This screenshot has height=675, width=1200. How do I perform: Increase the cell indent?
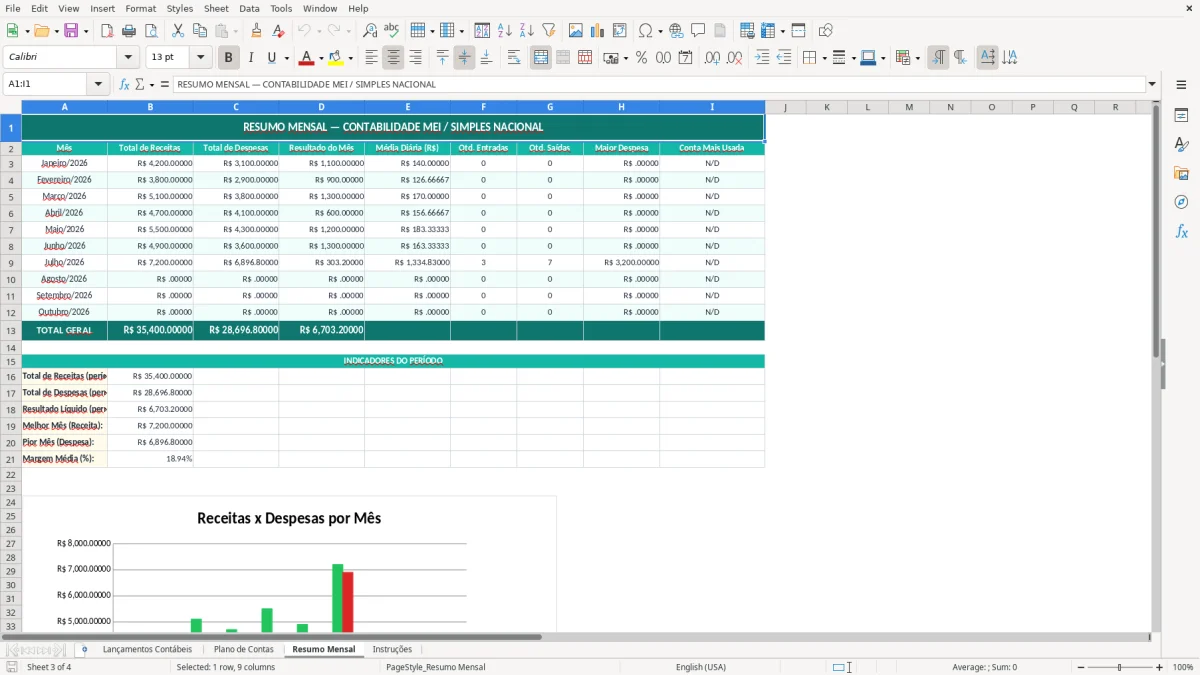(762, 58)
